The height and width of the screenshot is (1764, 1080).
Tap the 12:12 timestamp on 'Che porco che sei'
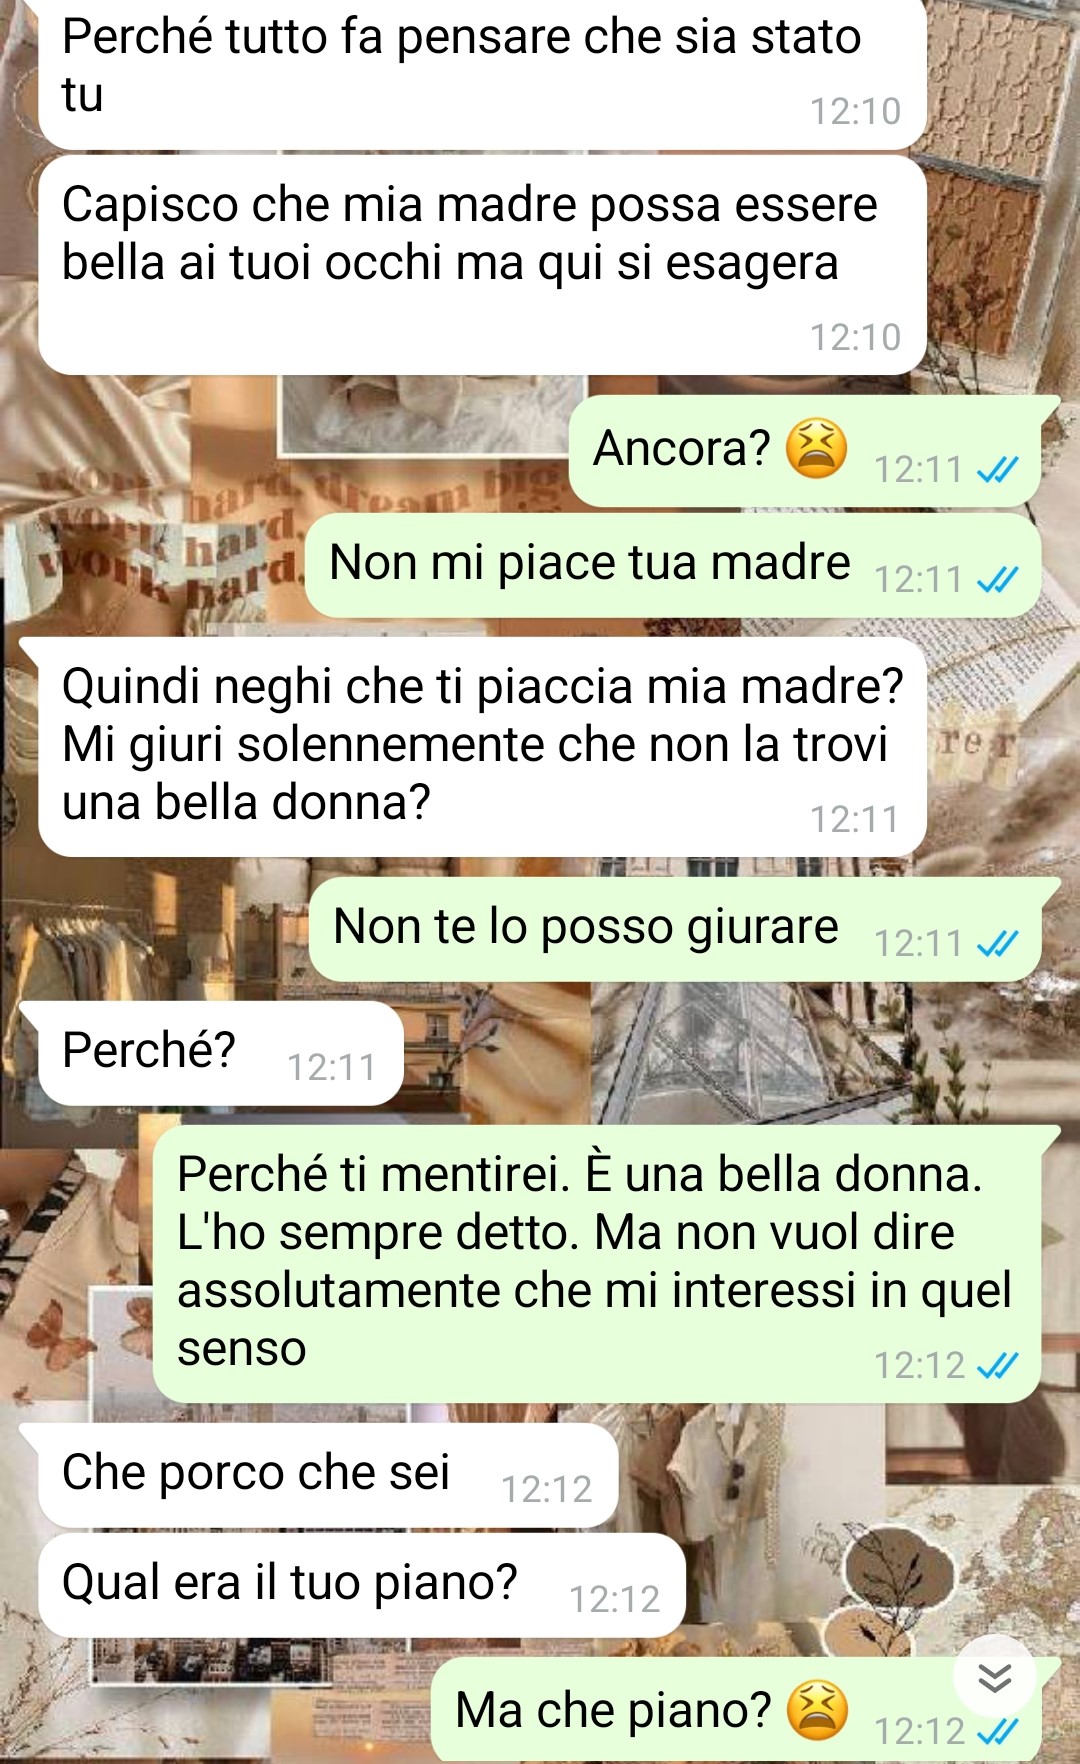coord(547,1489)
